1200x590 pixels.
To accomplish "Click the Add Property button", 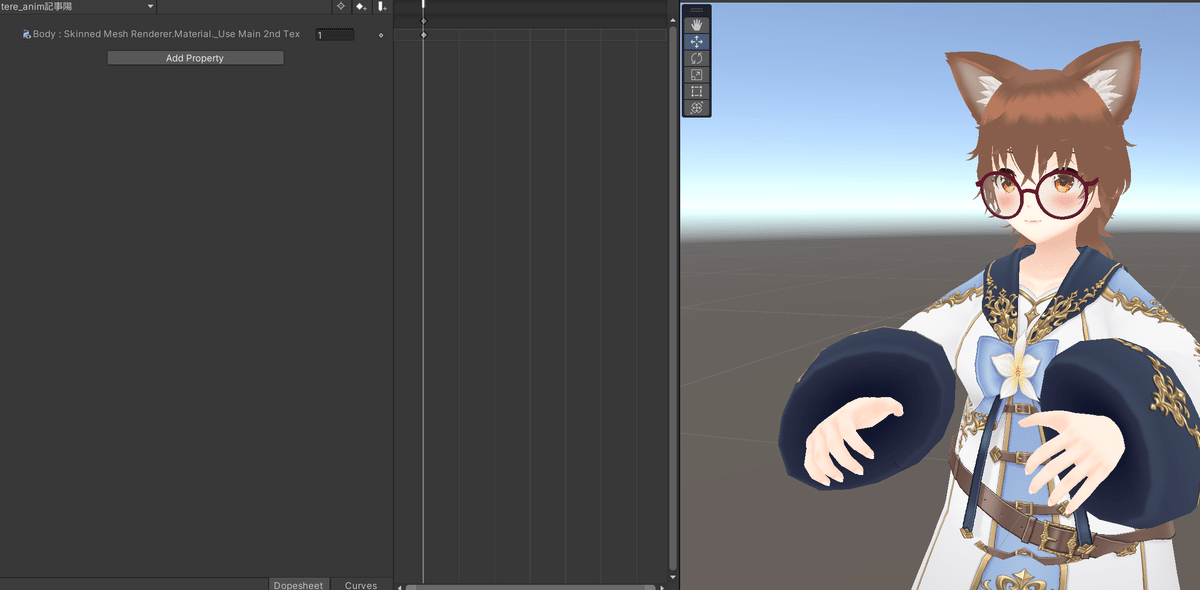I will [195, 58].
